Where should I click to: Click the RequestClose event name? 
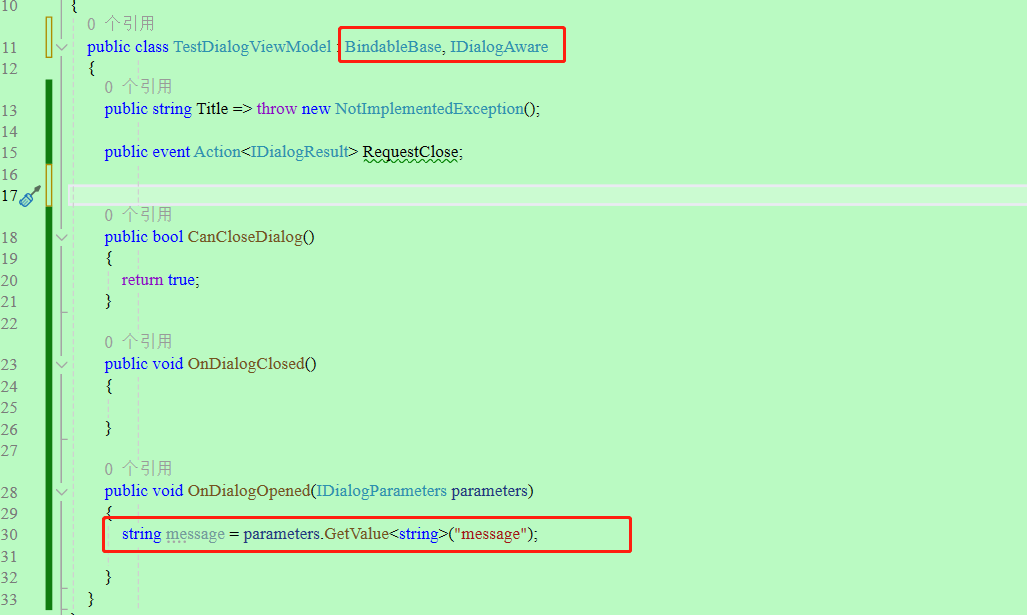tap(411, 152)
